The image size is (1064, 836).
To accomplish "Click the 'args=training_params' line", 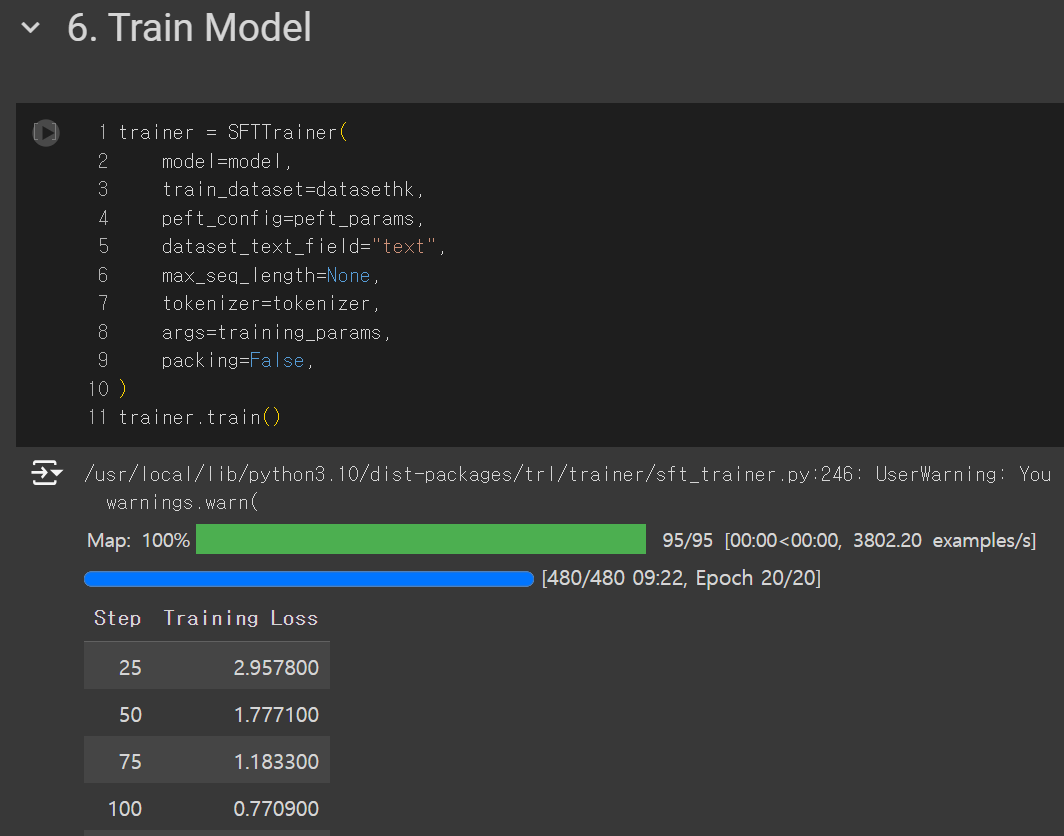I will [276, 332].
